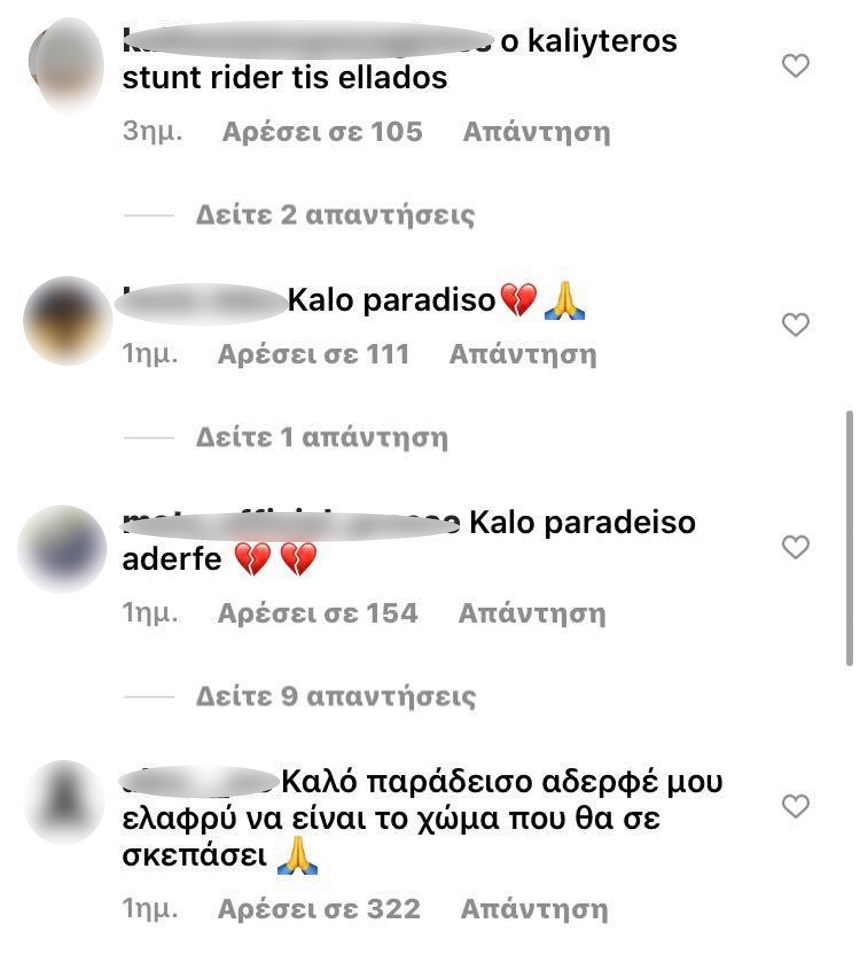
Task: Open avatar of the 'Kalo paradiso' commenter
Action: [68, 321]
